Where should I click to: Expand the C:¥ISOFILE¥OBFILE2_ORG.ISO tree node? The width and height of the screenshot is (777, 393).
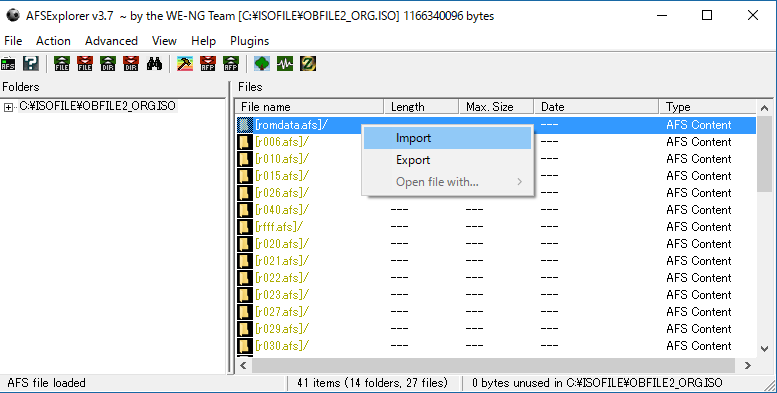[8, 107]
